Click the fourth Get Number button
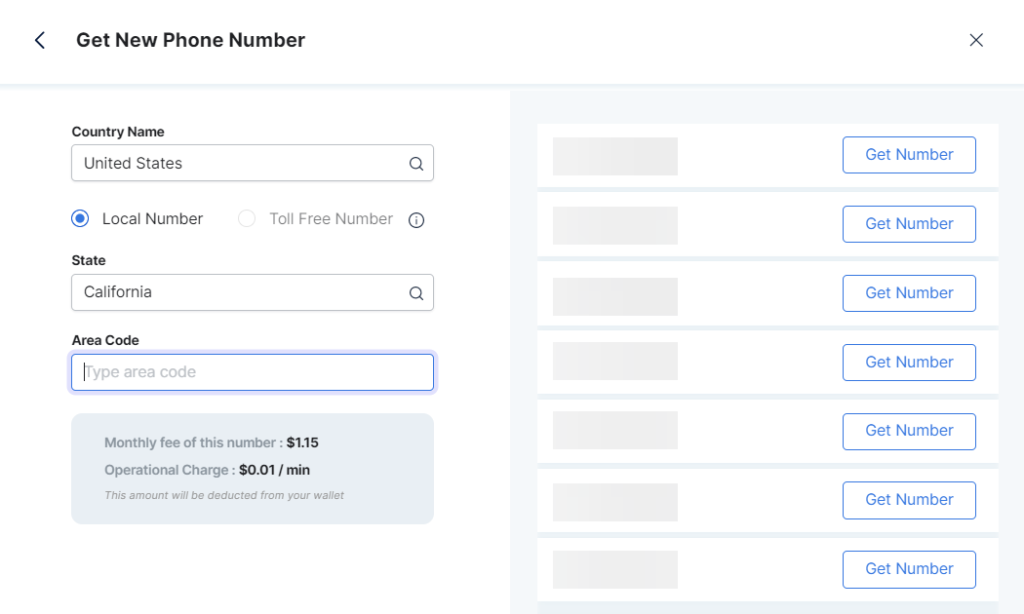The image size is (1024, 614). (908, 362)
